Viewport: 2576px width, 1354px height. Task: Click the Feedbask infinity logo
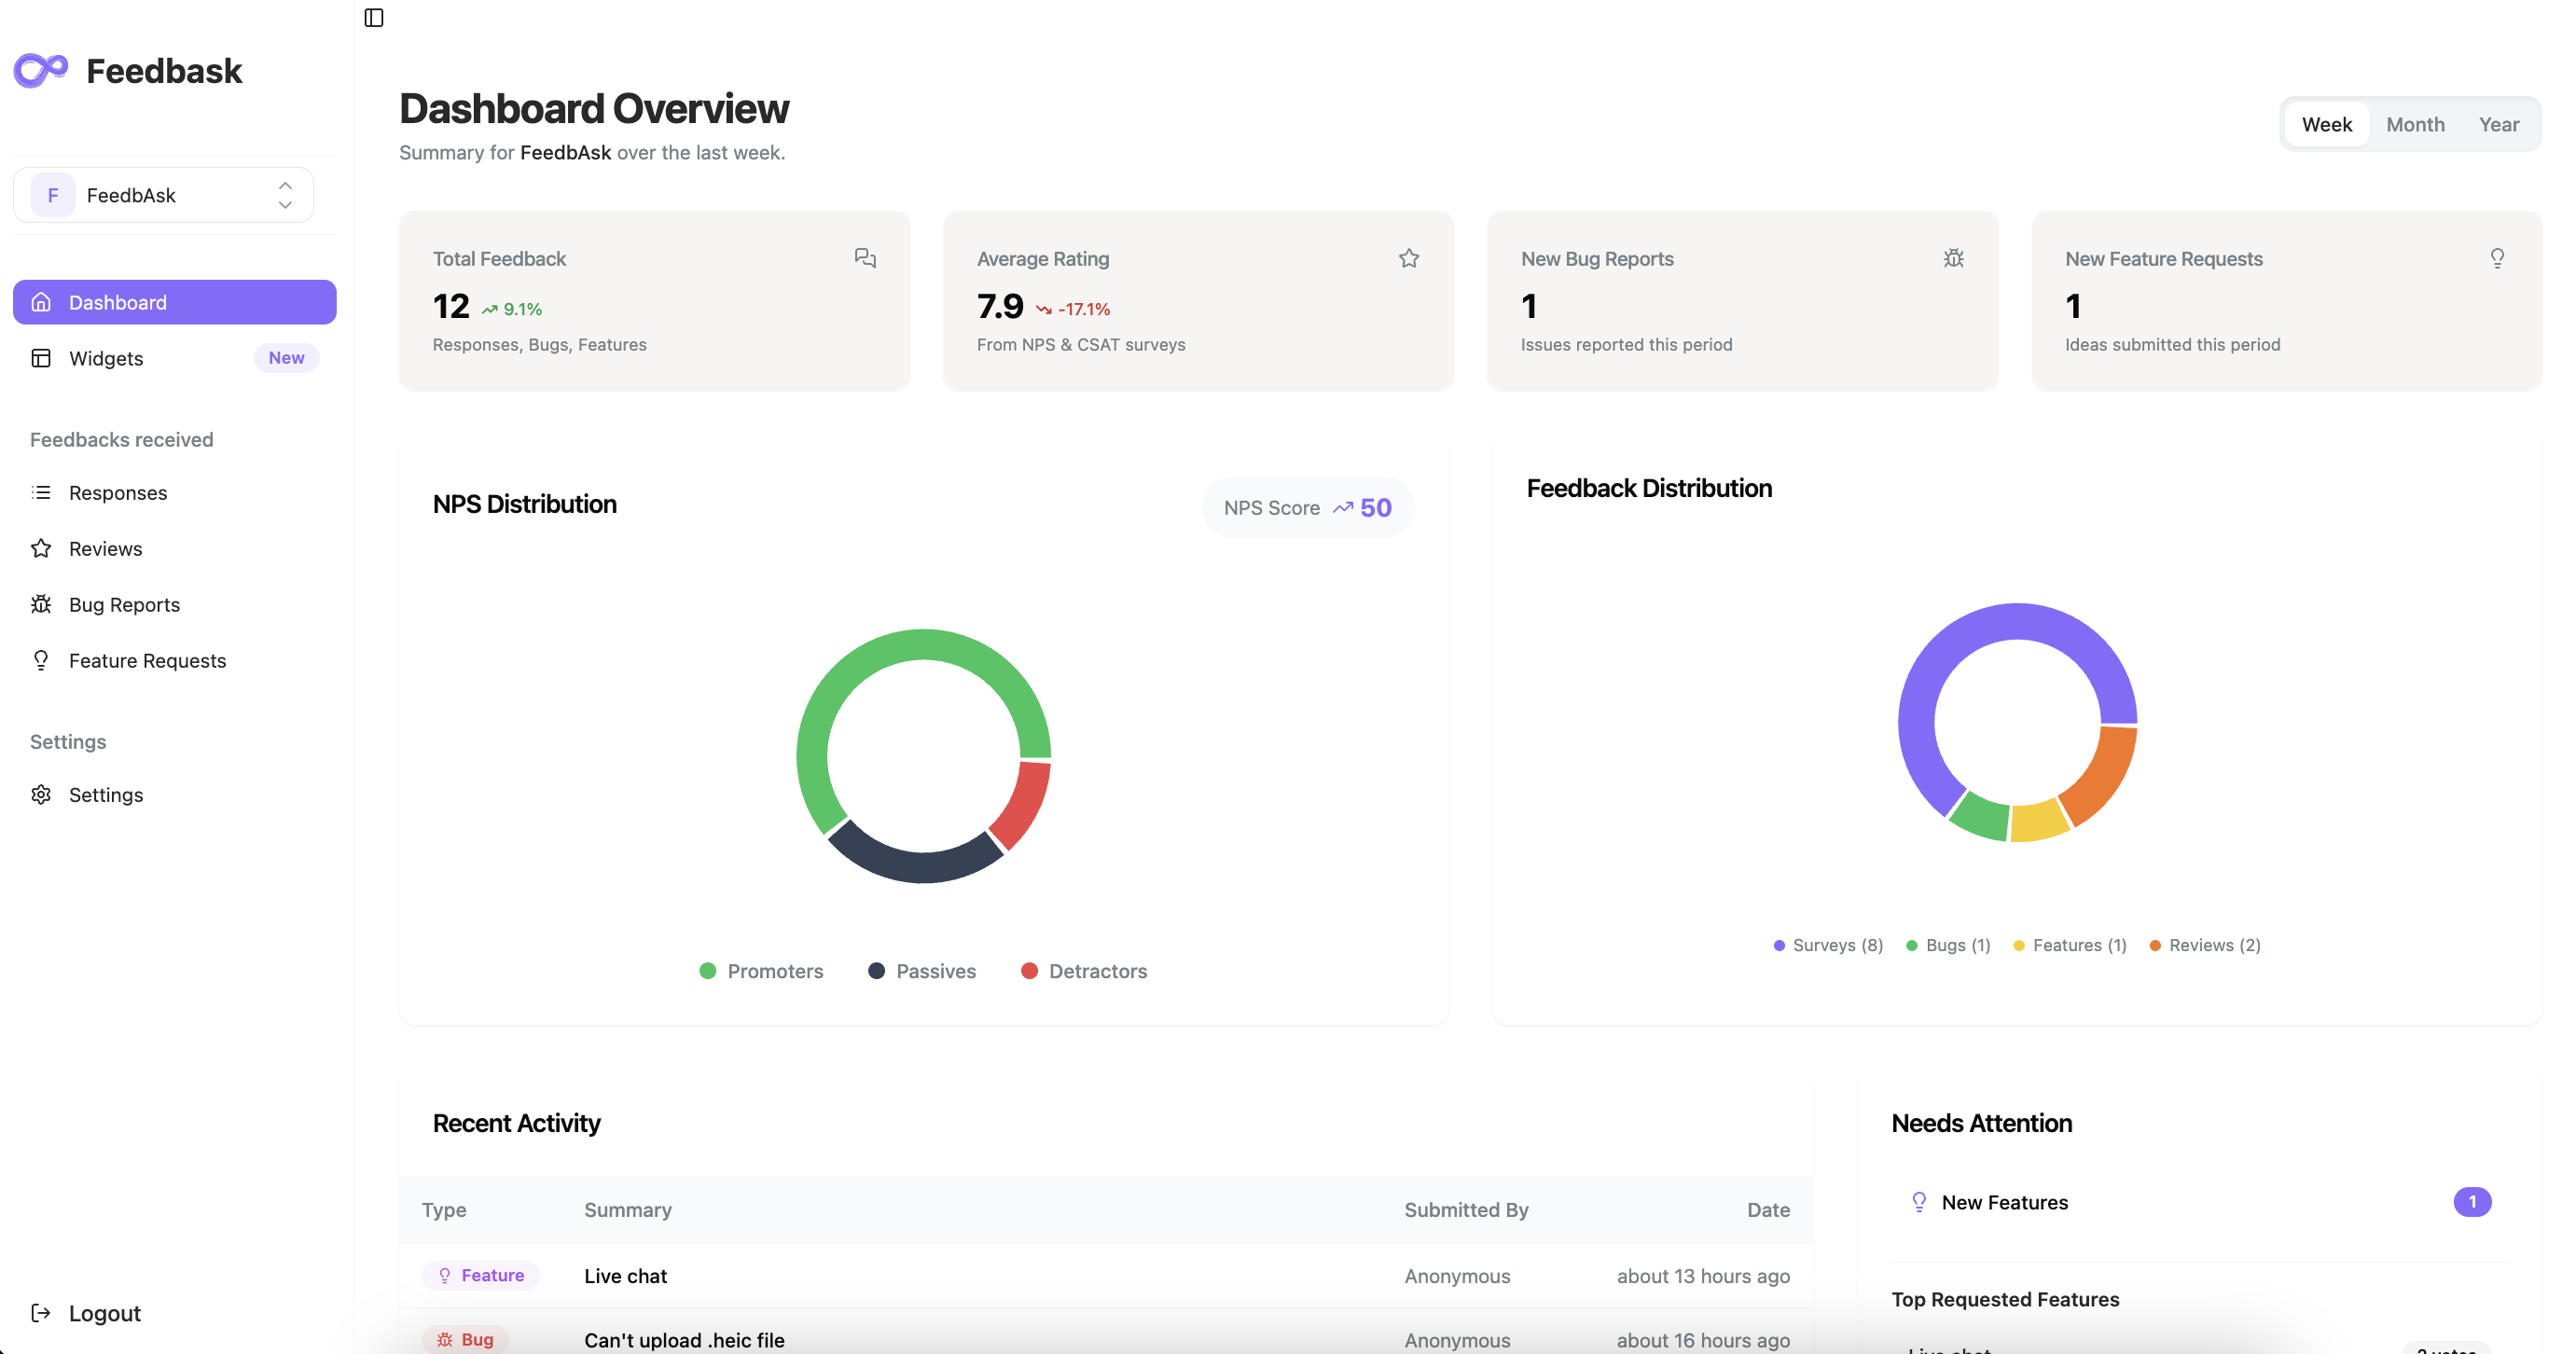(41, 70)
